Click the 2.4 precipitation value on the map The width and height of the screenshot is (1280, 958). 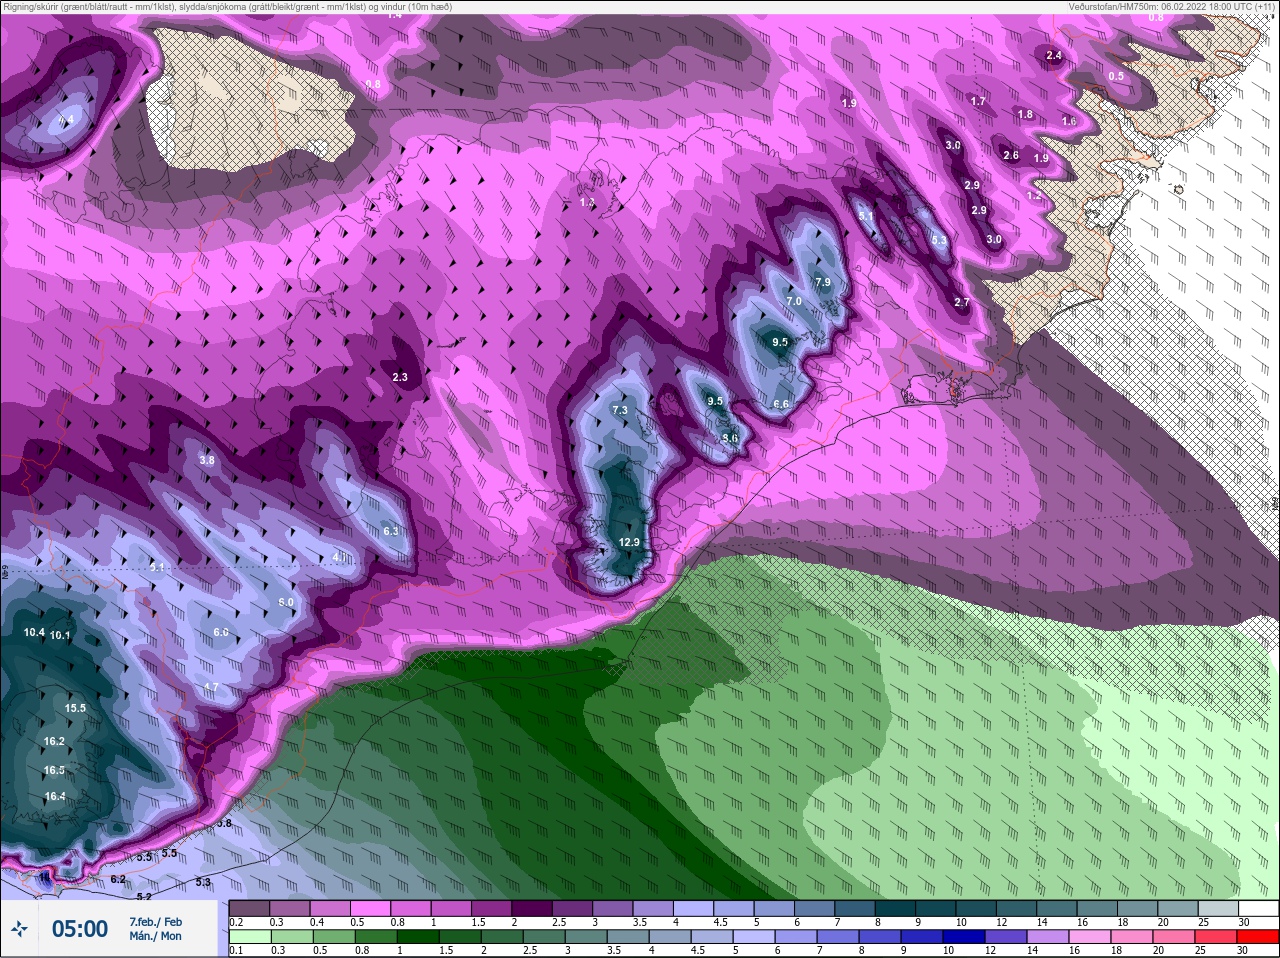[1053, 55]
